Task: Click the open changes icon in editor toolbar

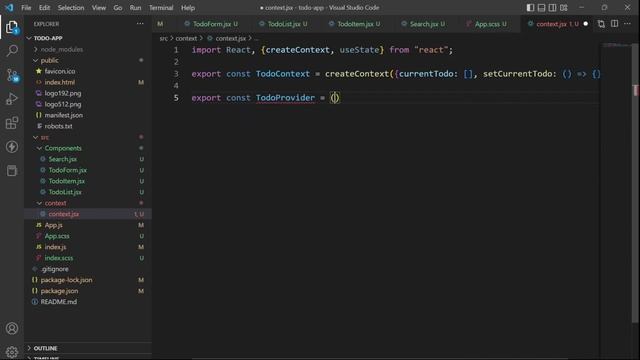Action: pyautogui.click(x=601, y=24)
